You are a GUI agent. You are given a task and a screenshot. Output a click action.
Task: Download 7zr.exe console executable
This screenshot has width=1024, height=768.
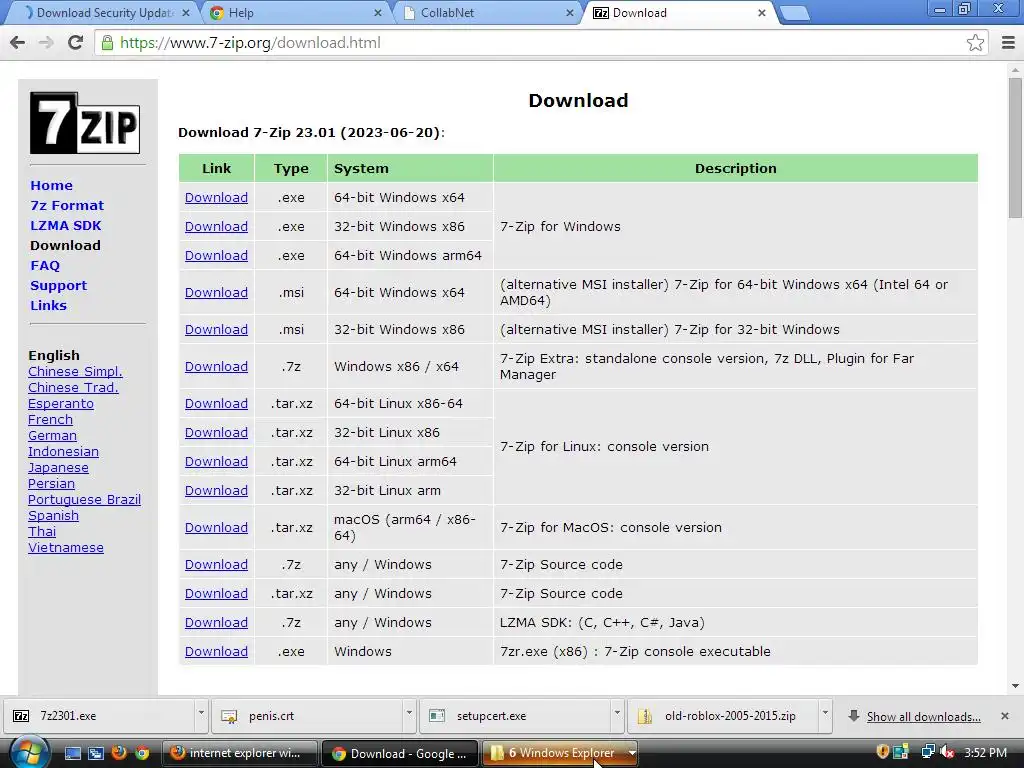[x=216, y=651]
